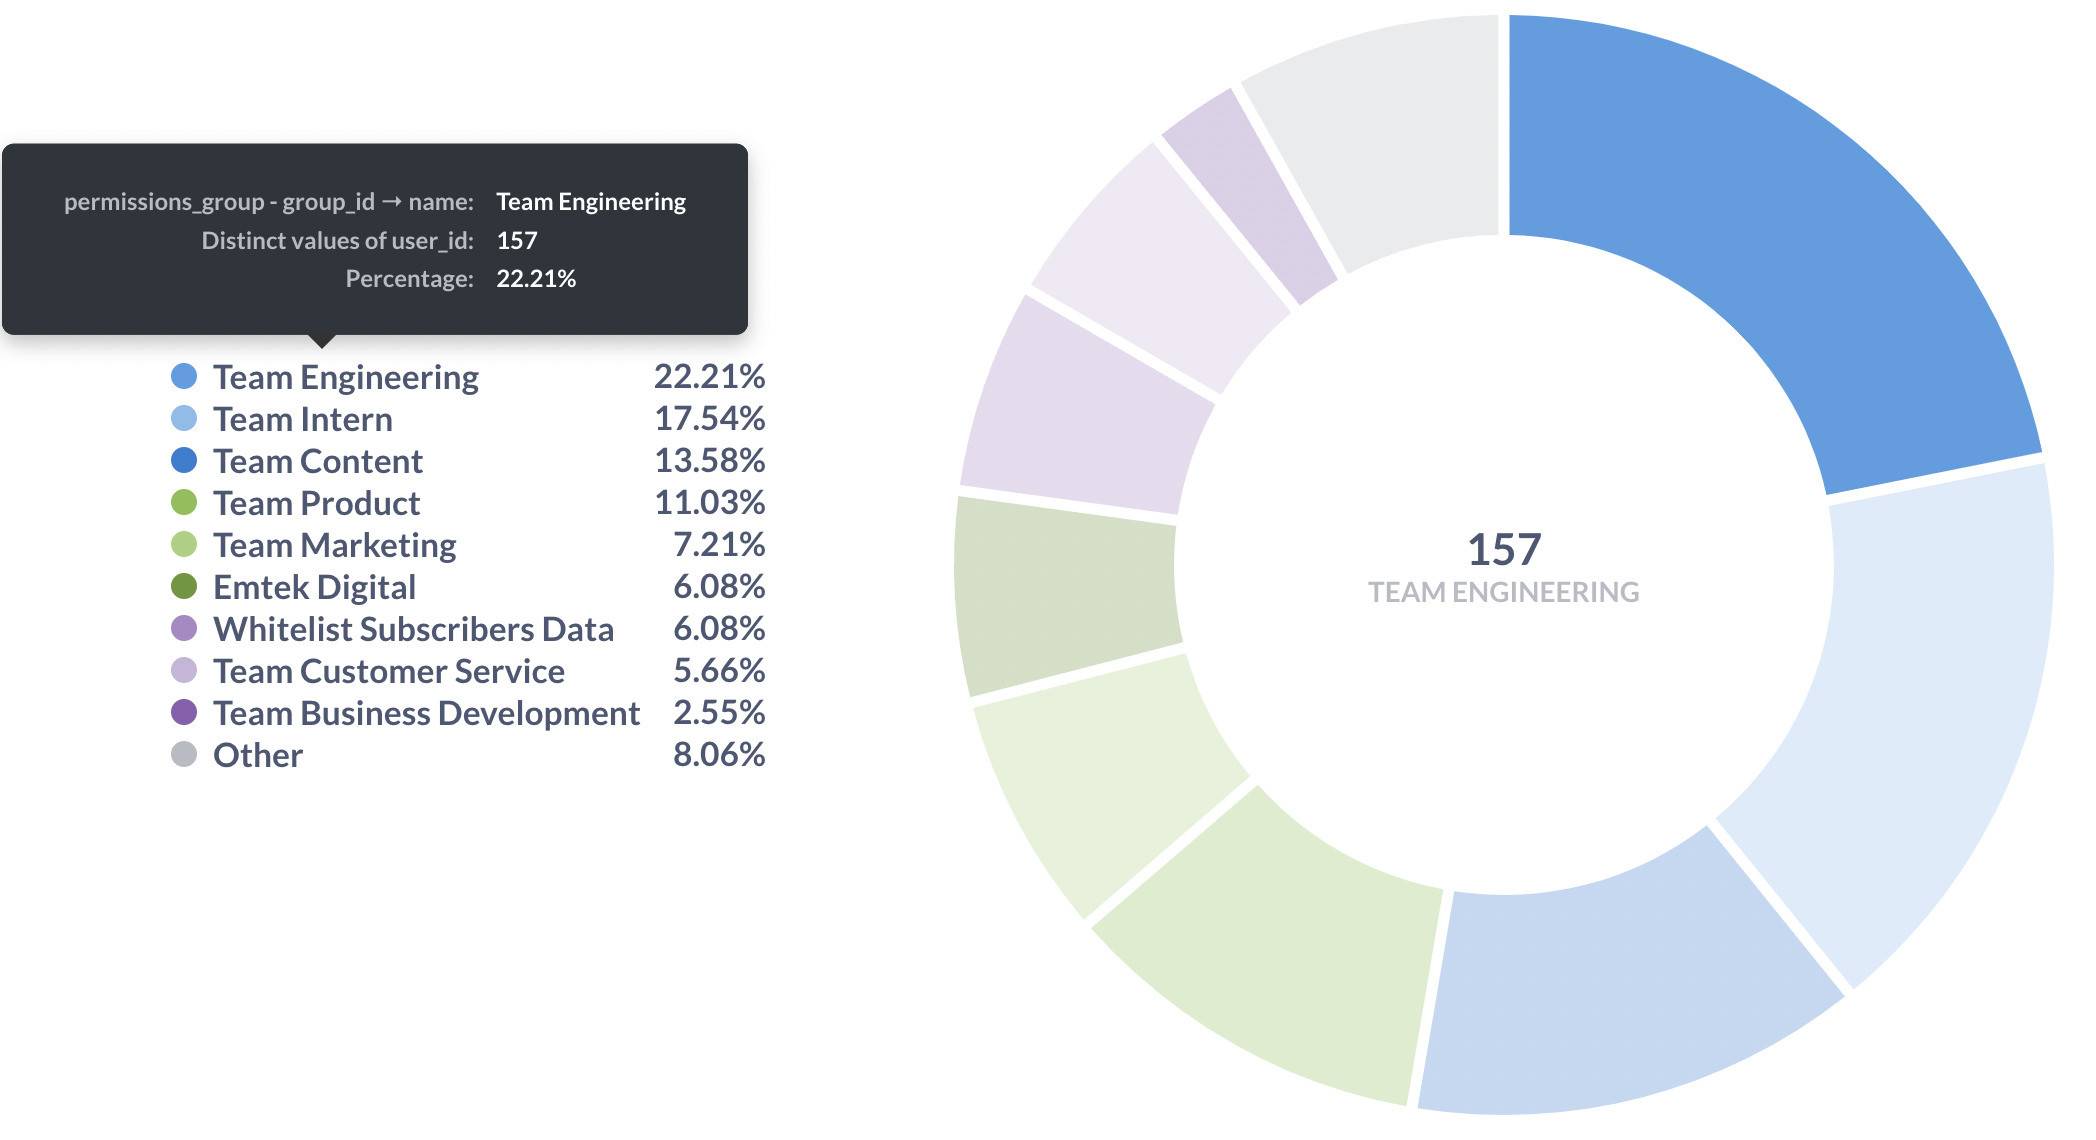This screenshot has width=2096, height=1140.
Task: Select the Team Marketing legend label
Action: 335,545
